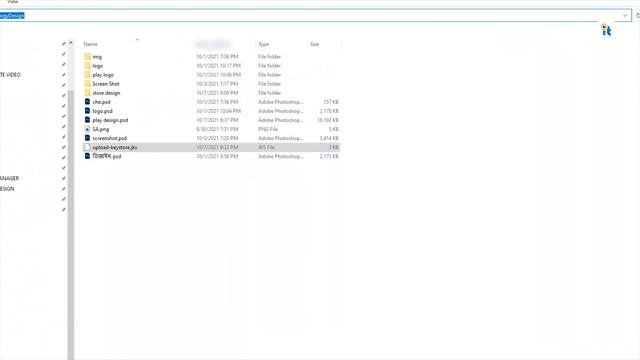Click the pin icon next to ESIGN
Viewport: 640px width, 360px height.
pyautogui.click(x=64, y=189)
